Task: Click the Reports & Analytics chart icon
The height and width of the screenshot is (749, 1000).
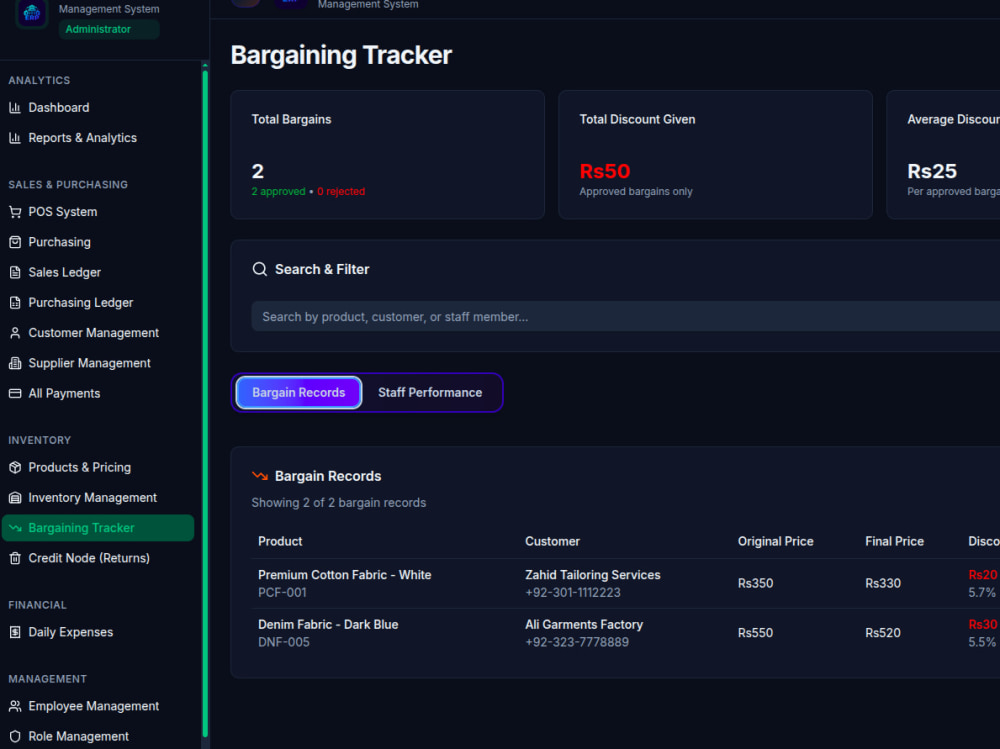Action: (x=15, y=138)
